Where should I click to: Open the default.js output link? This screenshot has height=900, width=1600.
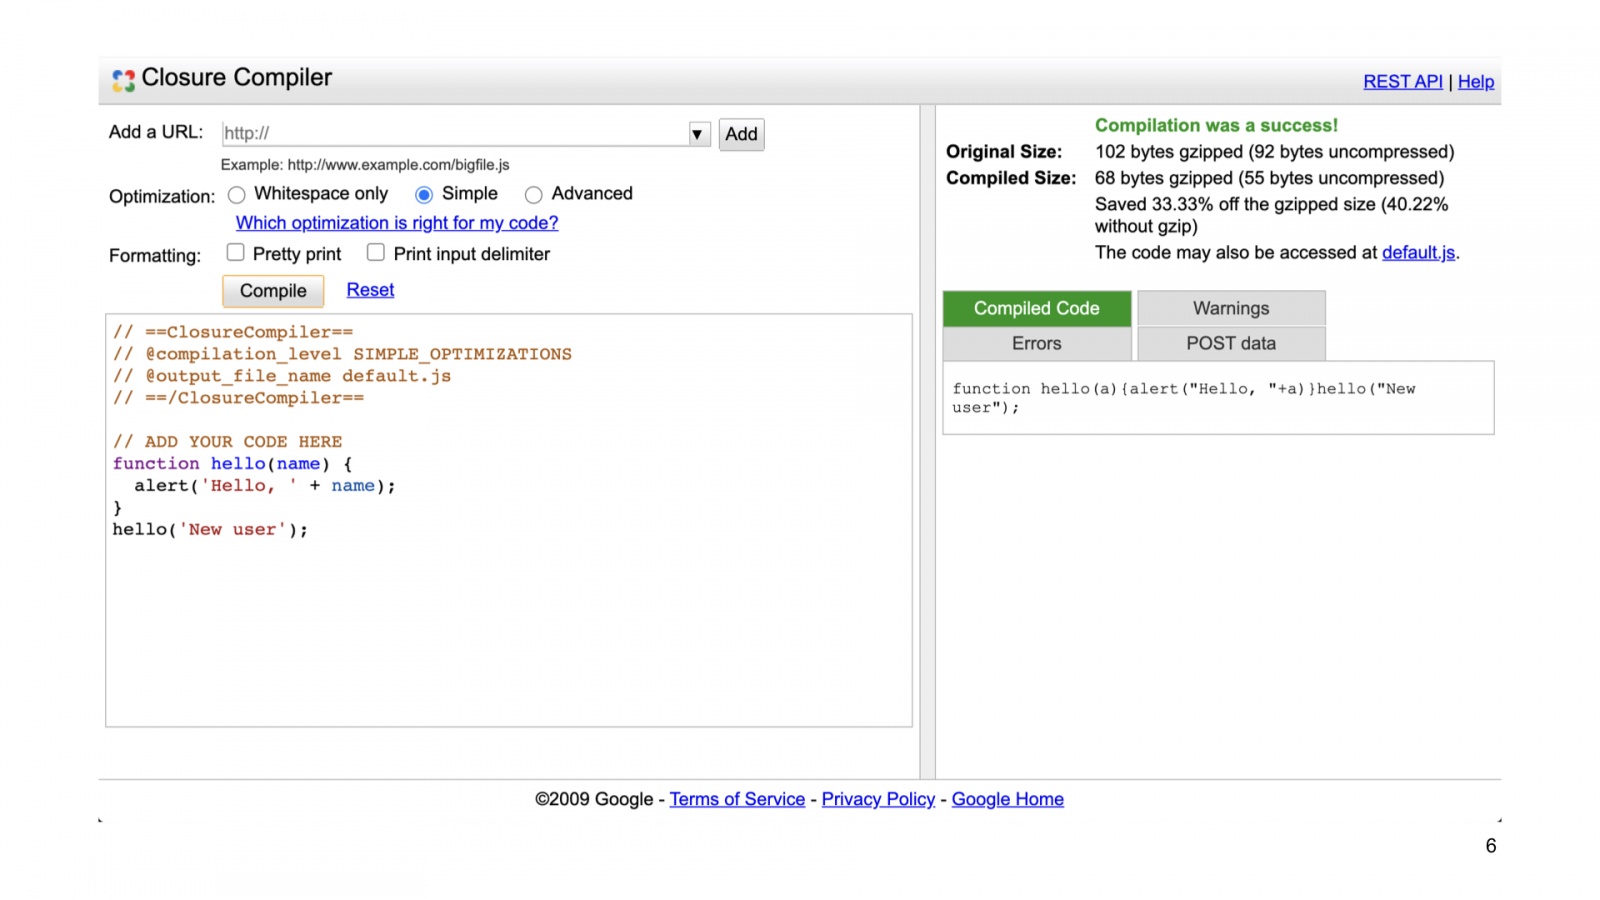tap(1418, 253)
